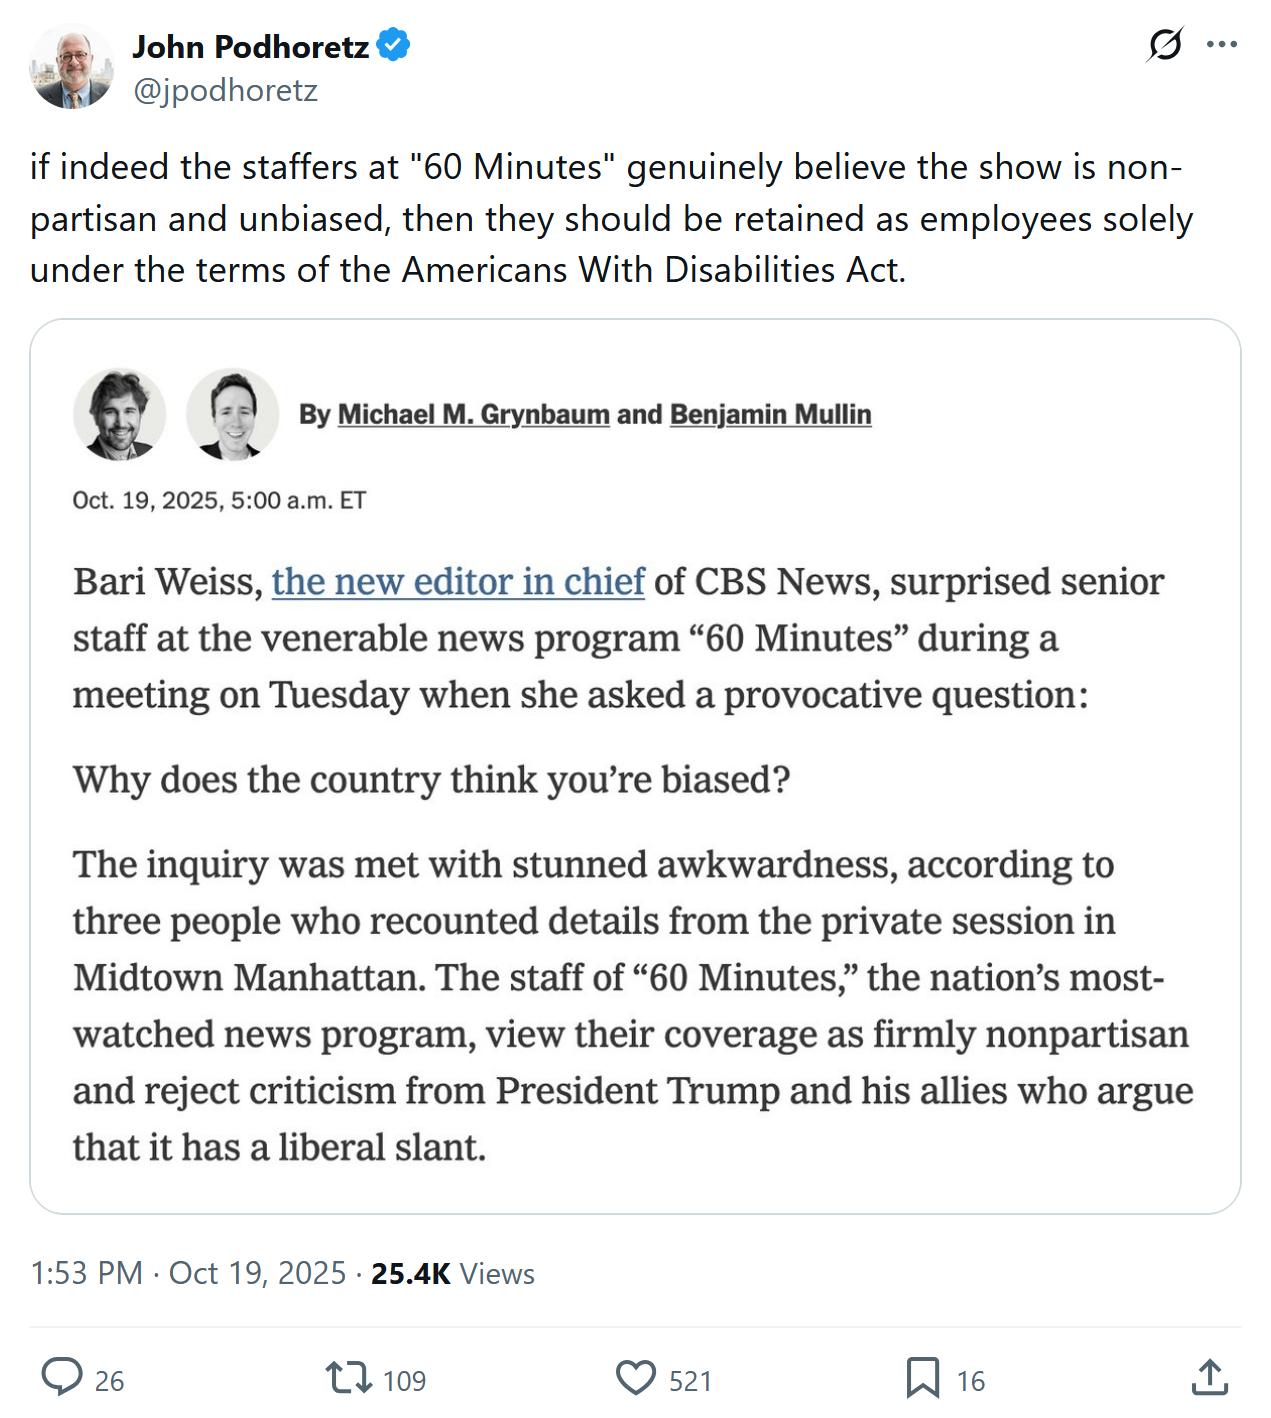Click the second author headshot photo
Screen dimensions: 1271x1418
click(x=233, y=414)
